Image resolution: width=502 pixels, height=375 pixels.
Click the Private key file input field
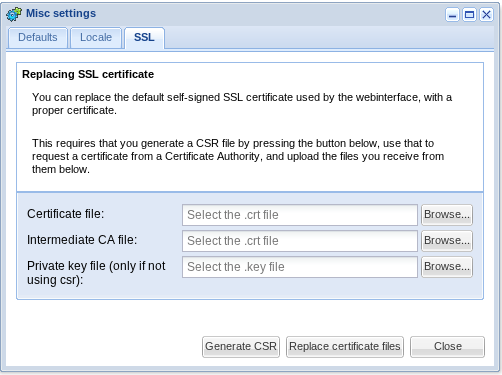click(300, 267)
